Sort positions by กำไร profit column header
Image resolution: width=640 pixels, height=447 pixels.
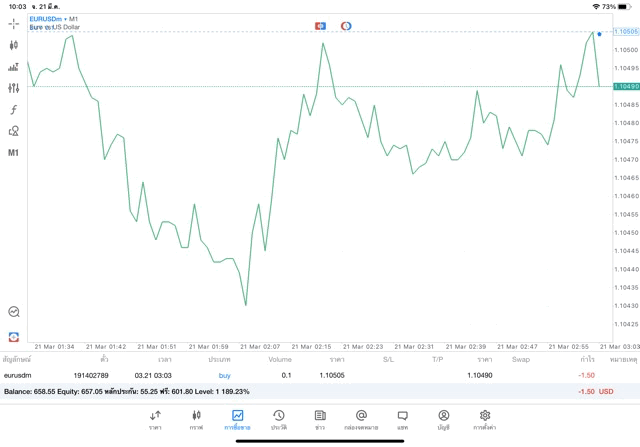click(x=588, y=358)
